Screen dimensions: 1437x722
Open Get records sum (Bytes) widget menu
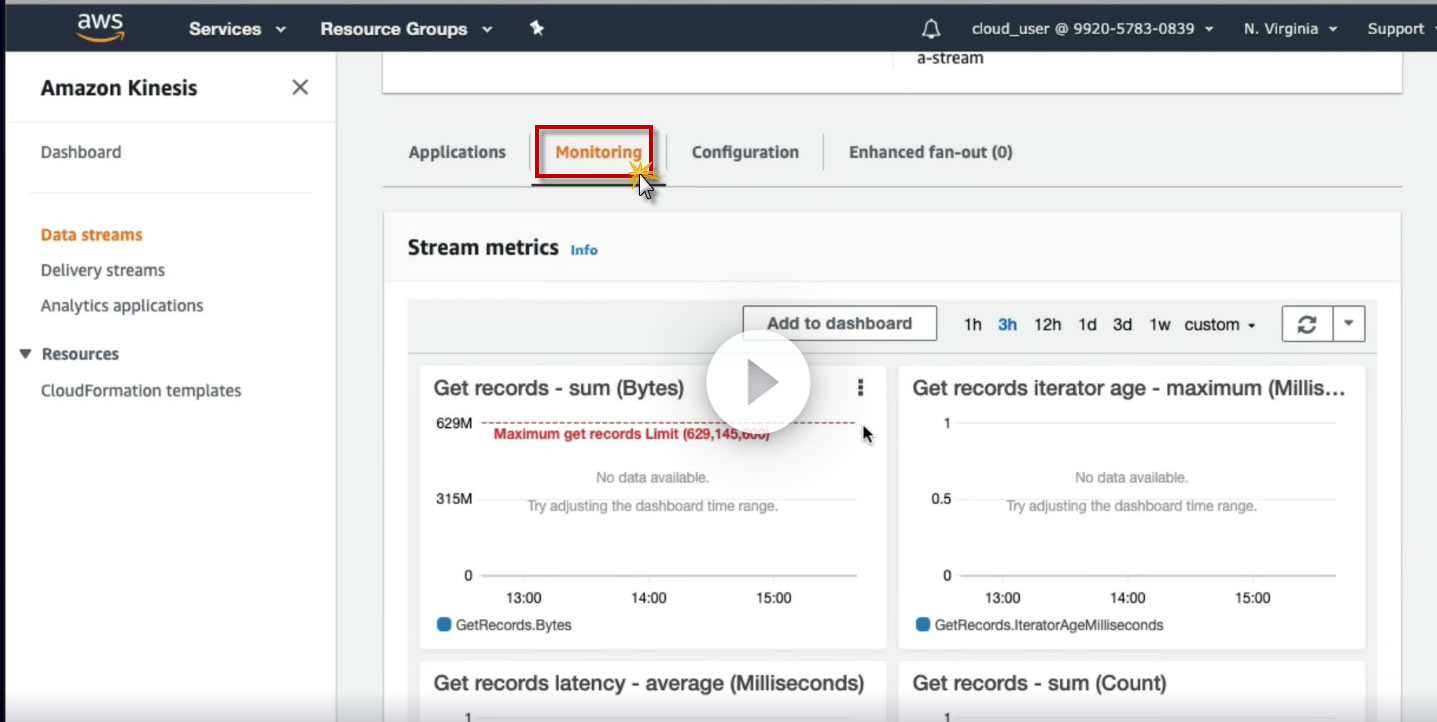(860, 388)
